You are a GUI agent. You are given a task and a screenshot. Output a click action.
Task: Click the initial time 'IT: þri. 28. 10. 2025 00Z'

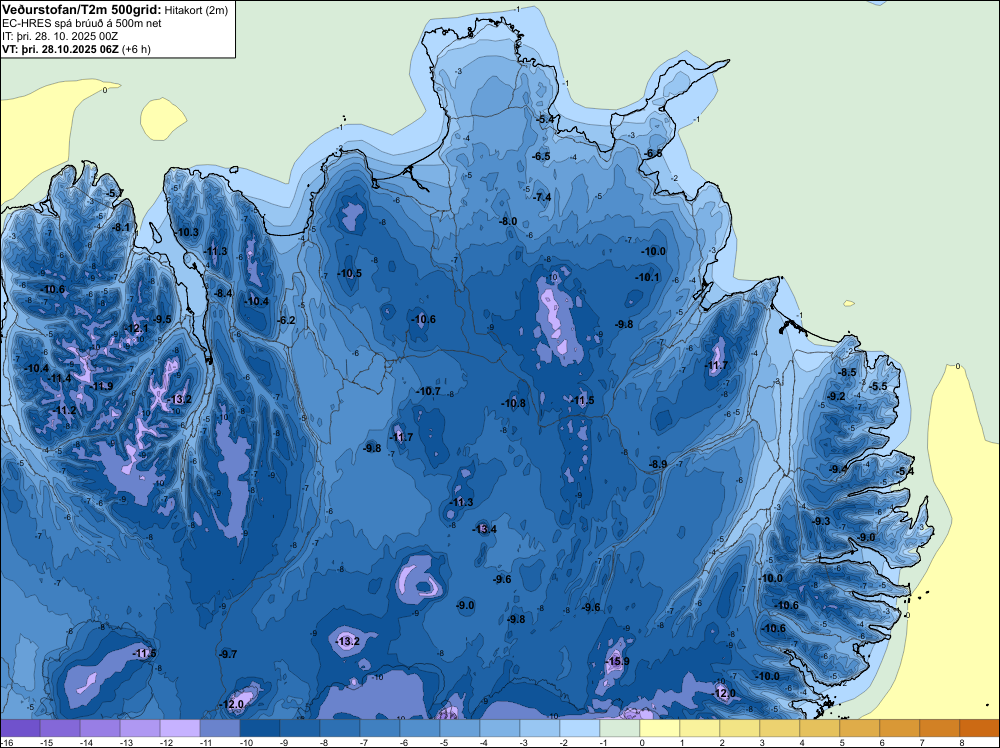[60, 36]
